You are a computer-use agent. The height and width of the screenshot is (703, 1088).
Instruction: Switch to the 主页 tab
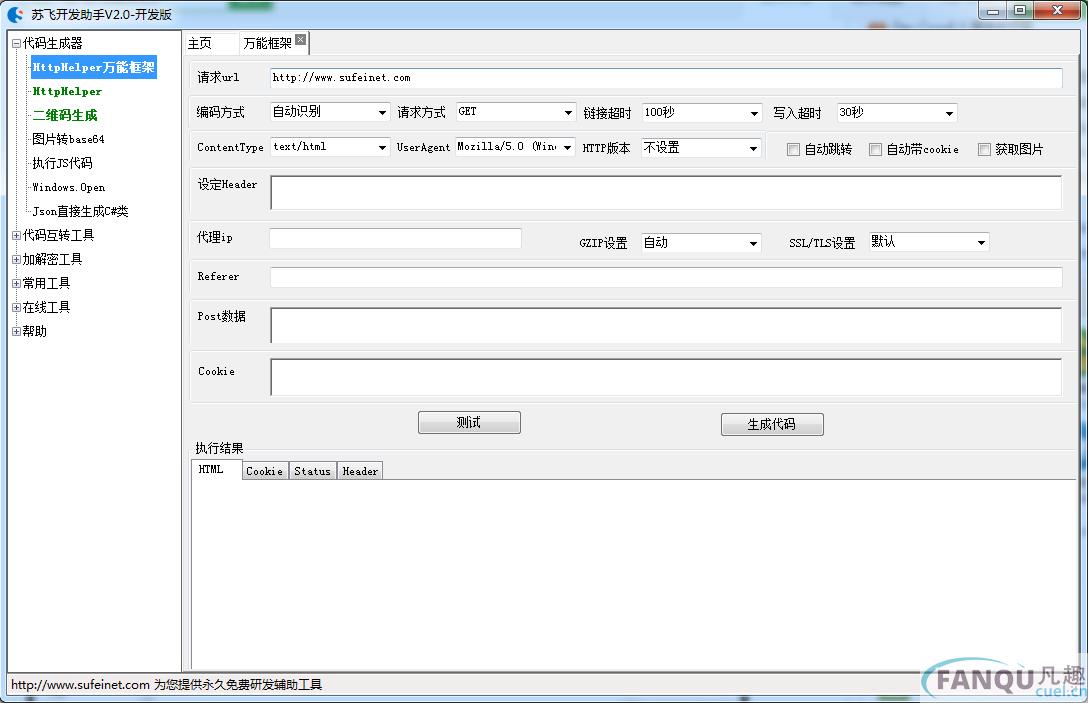click(201, 43)
